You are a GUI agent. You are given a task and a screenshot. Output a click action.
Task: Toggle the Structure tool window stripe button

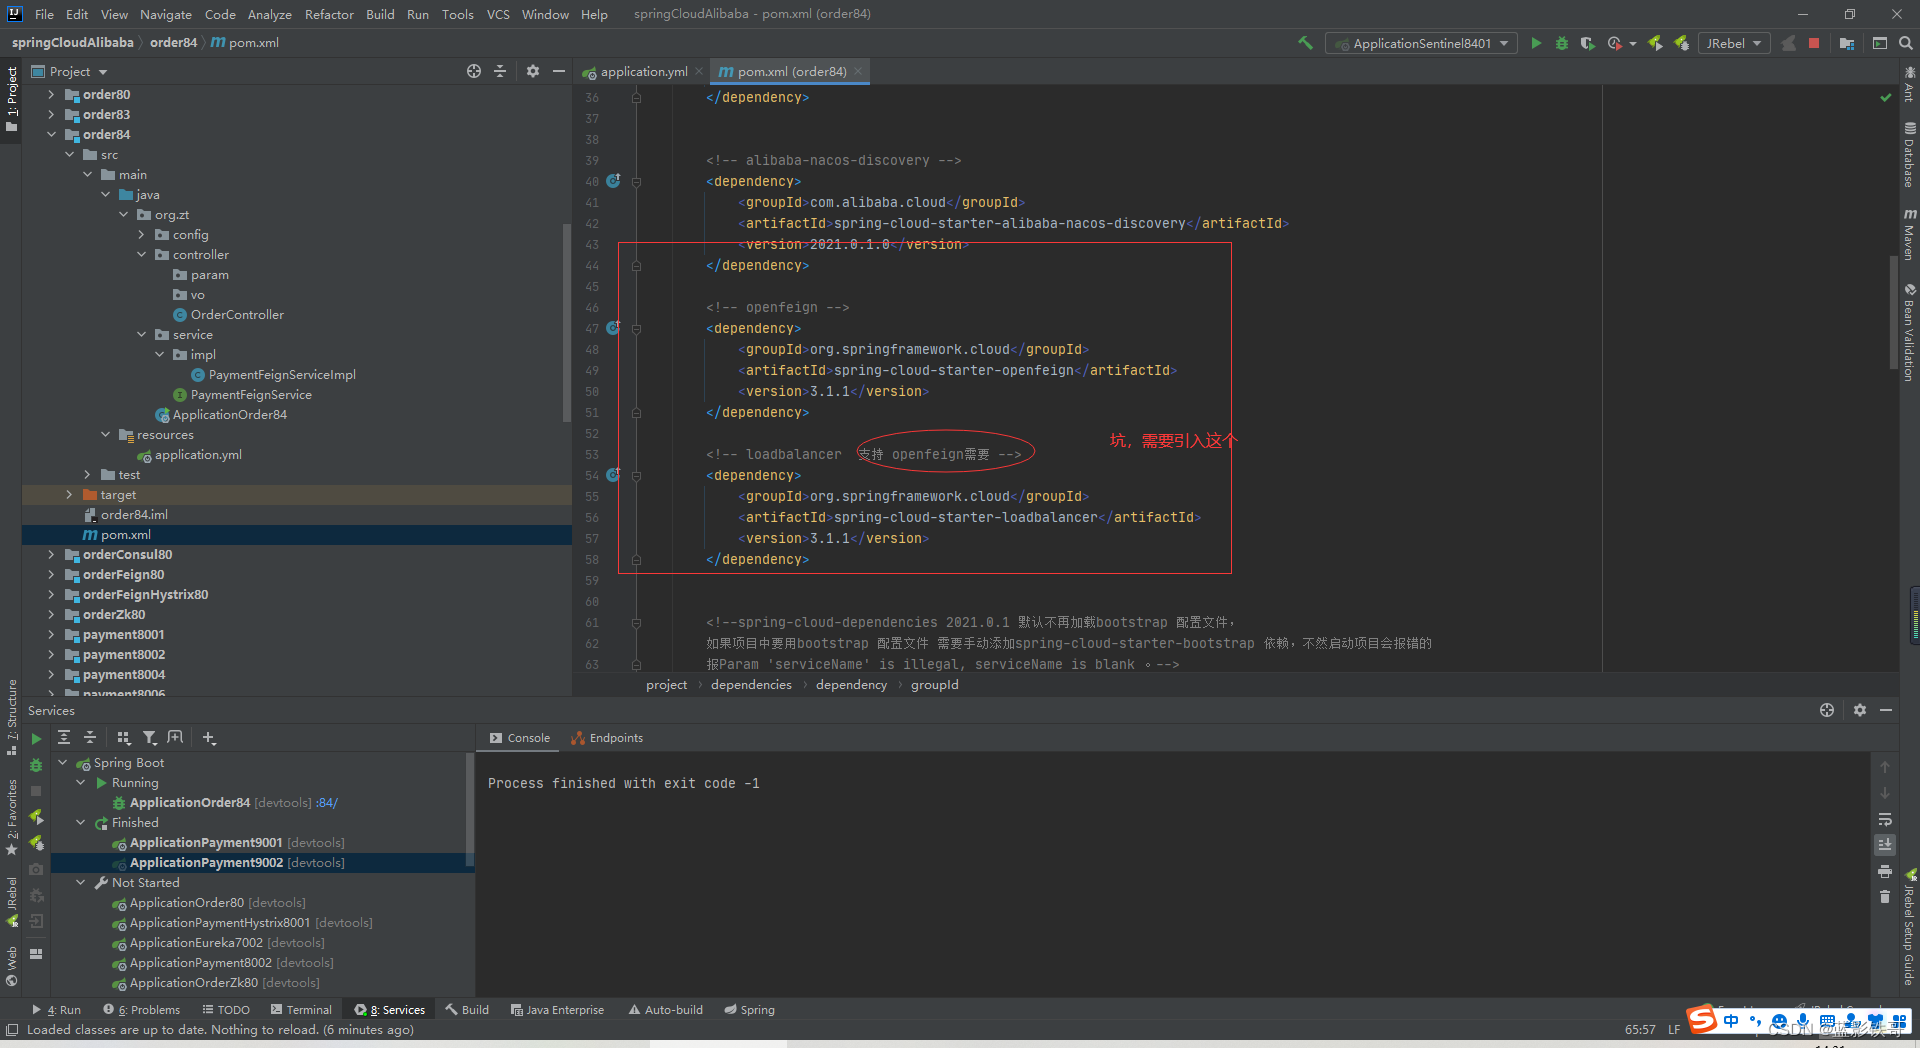point(11,717)
